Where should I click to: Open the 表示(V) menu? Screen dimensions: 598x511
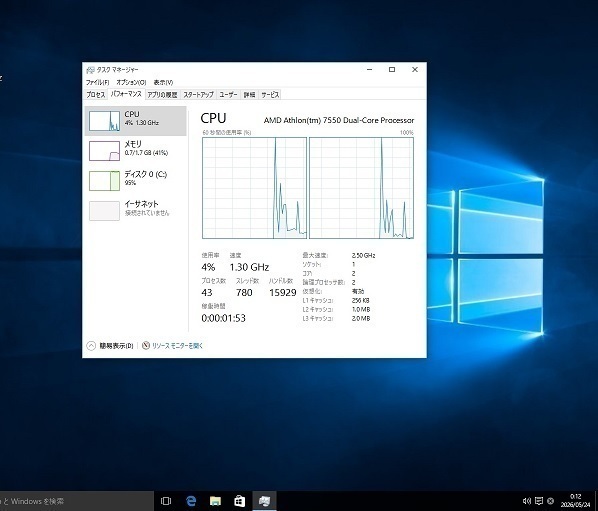tap(163, 82)
